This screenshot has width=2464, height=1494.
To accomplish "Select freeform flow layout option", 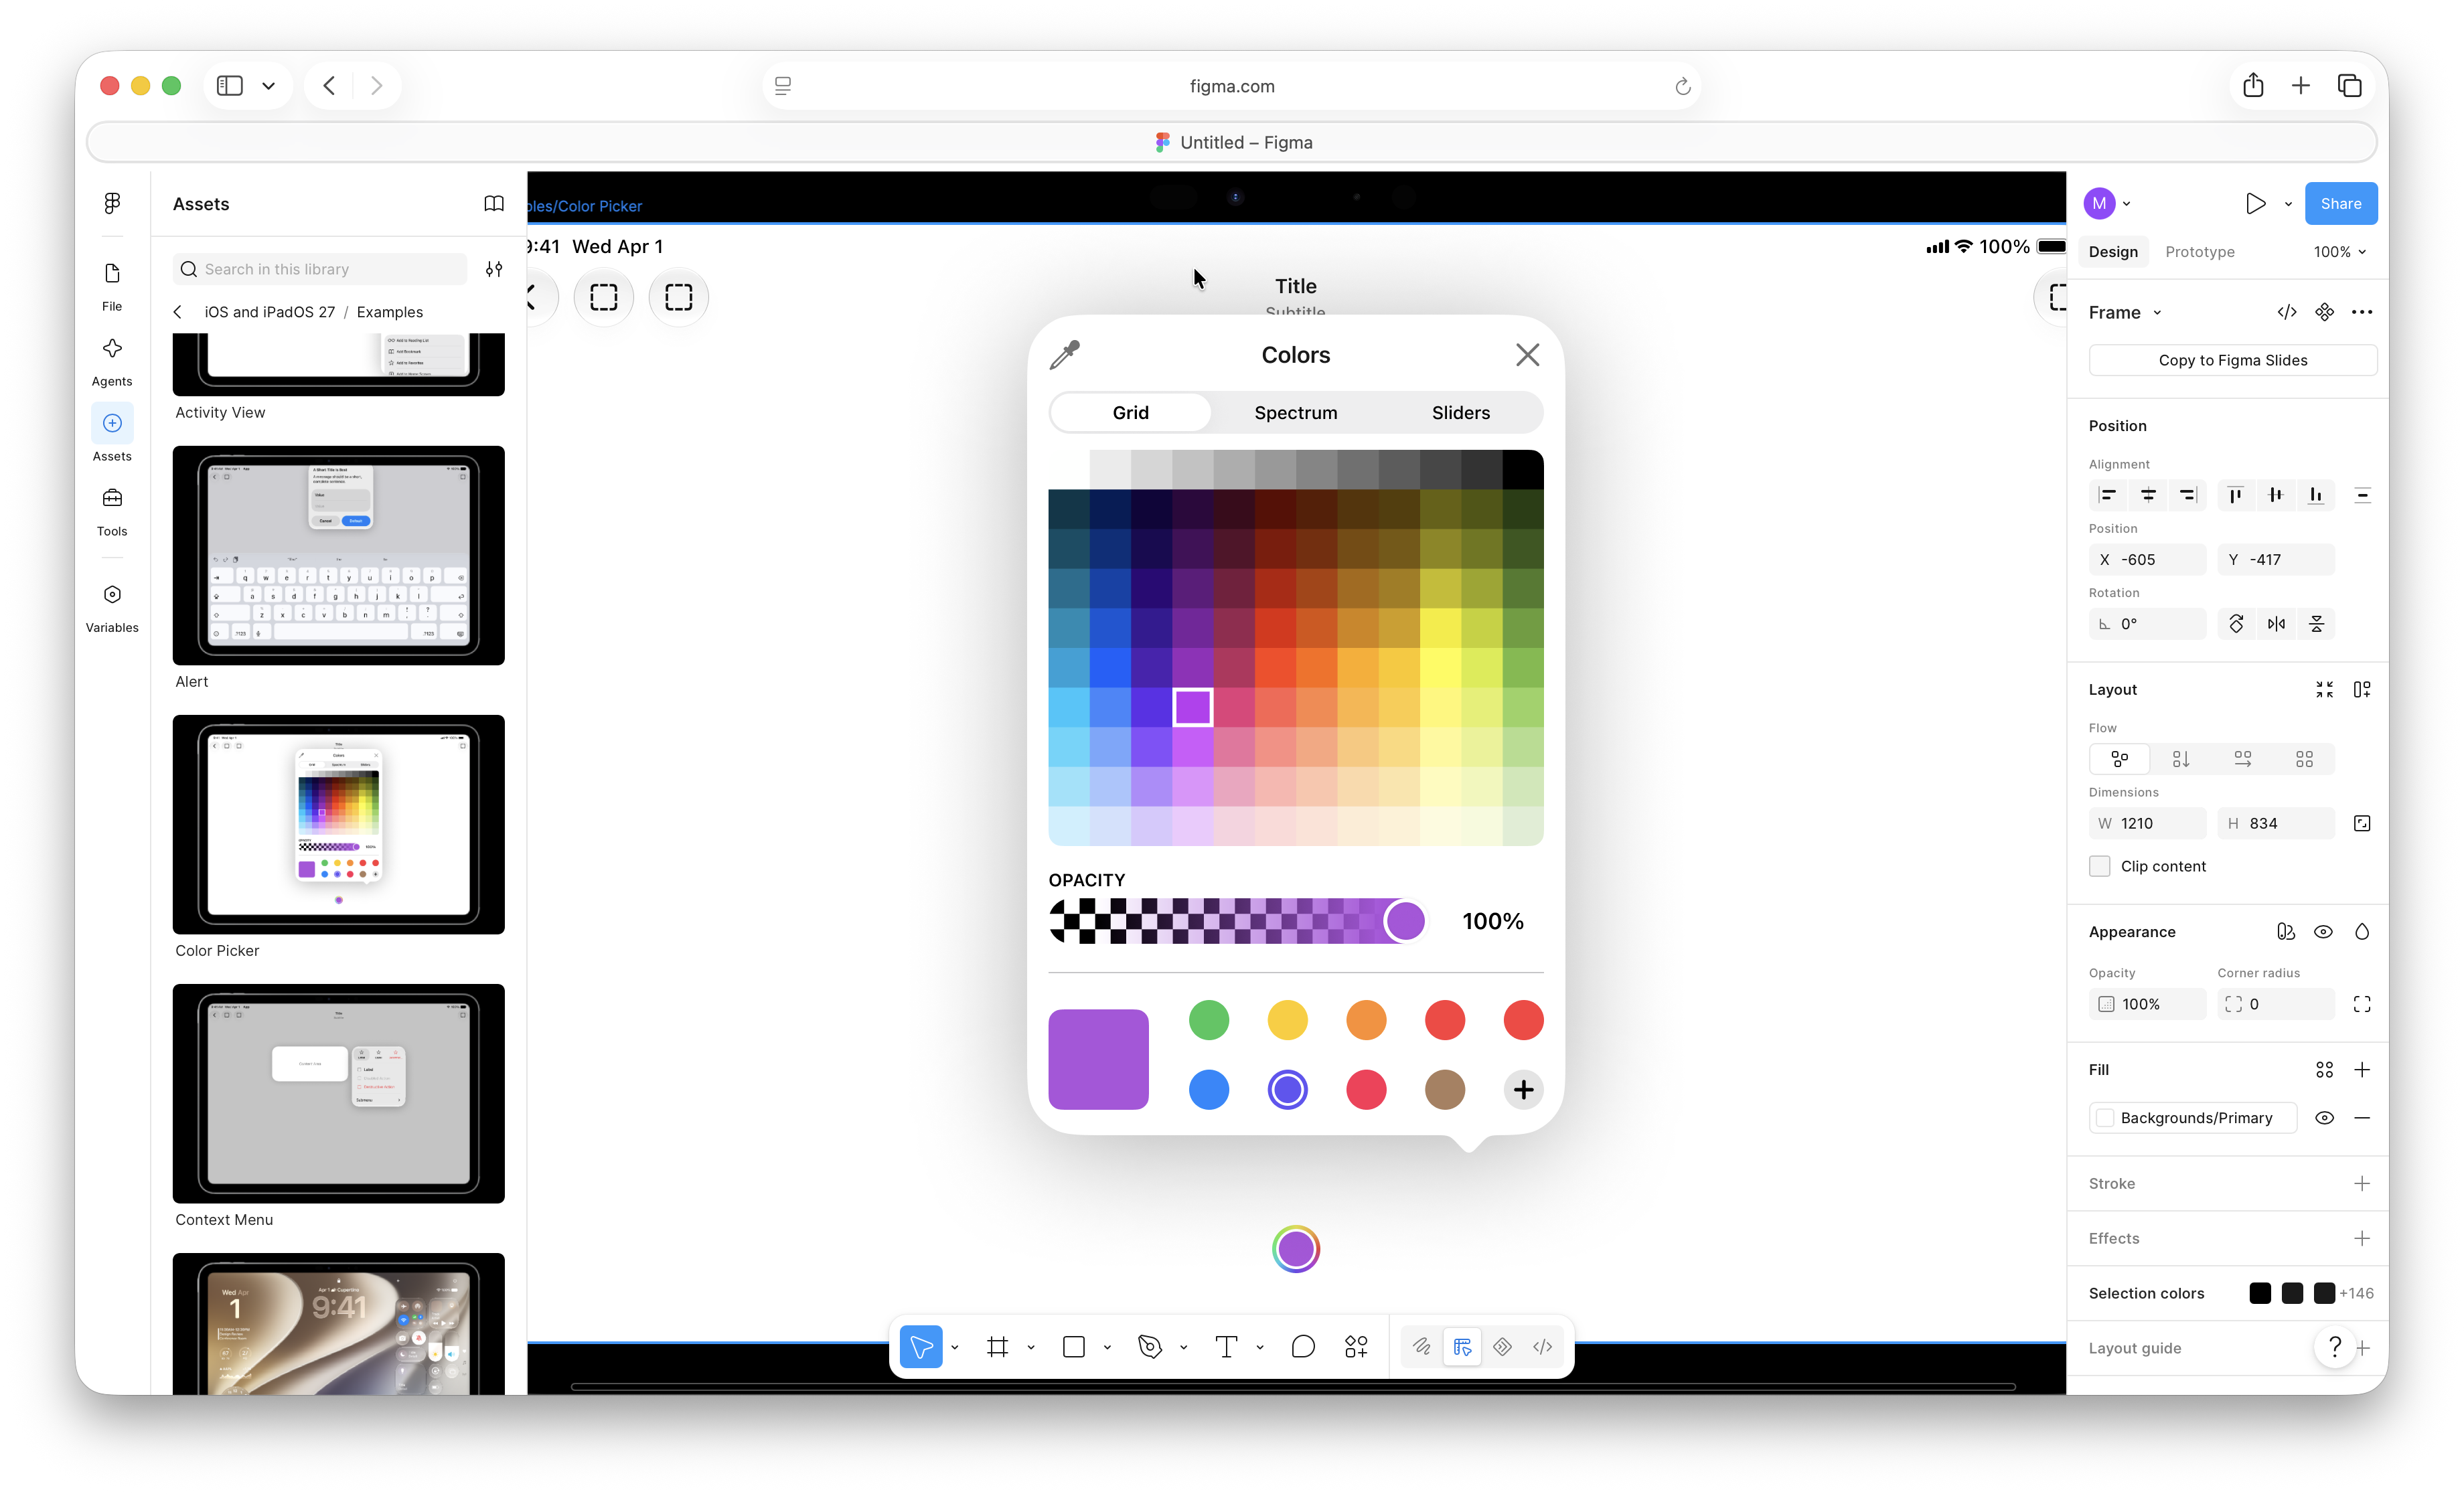I will (x=2120, y=759).
